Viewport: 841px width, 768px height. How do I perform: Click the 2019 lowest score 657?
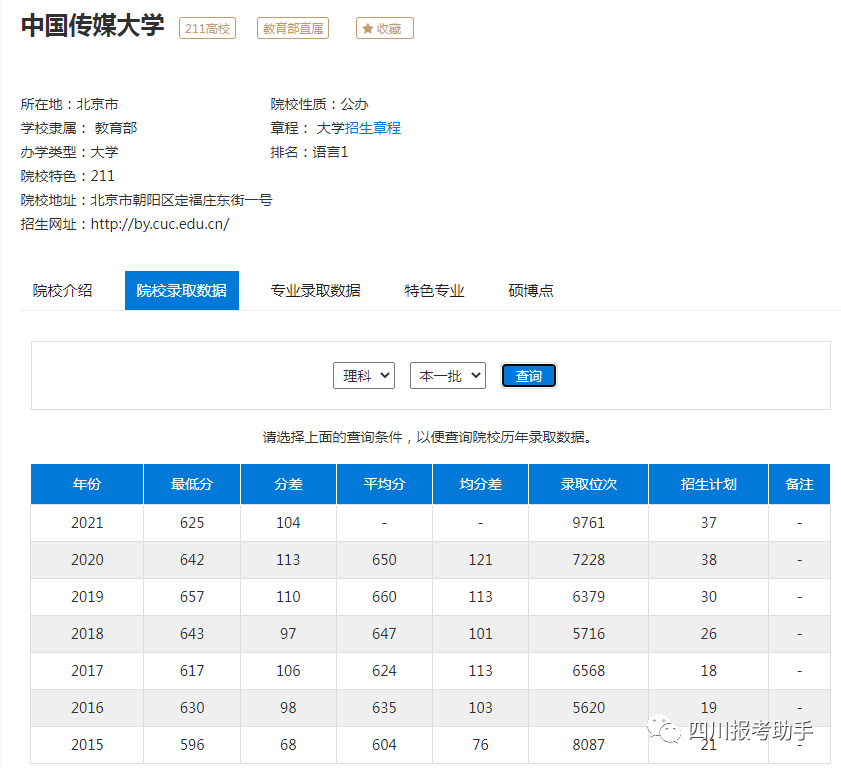point(192,597)
